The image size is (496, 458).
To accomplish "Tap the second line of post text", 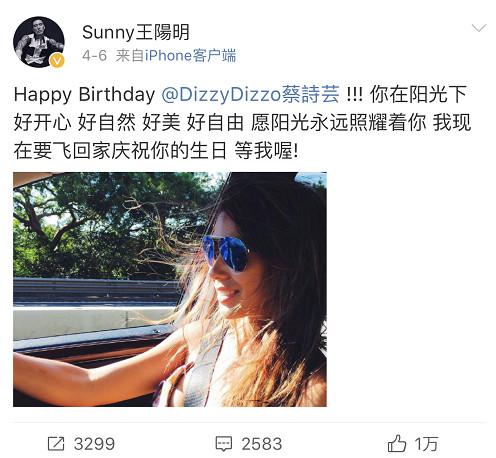I will click(242, 122).
